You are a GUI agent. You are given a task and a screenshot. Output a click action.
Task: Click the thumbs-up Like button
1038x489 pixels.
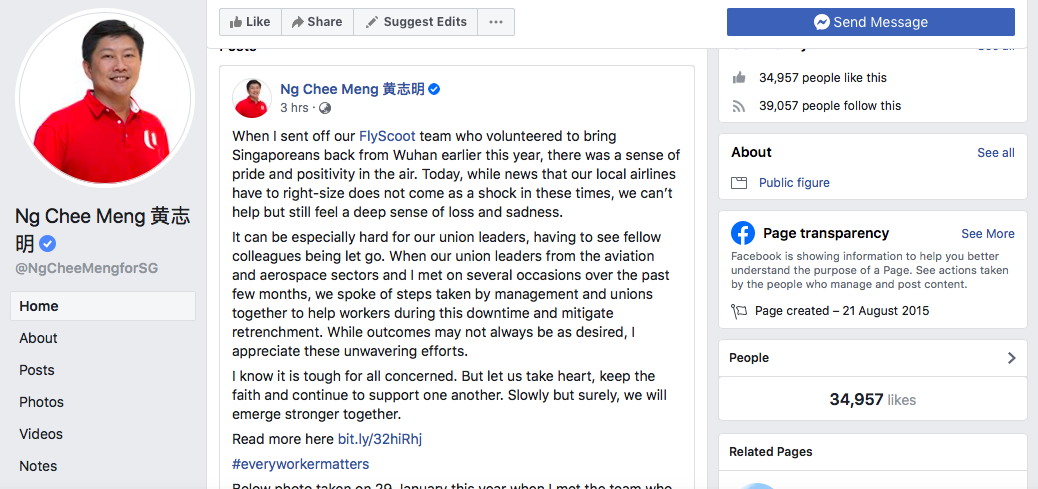coord(250,22)
